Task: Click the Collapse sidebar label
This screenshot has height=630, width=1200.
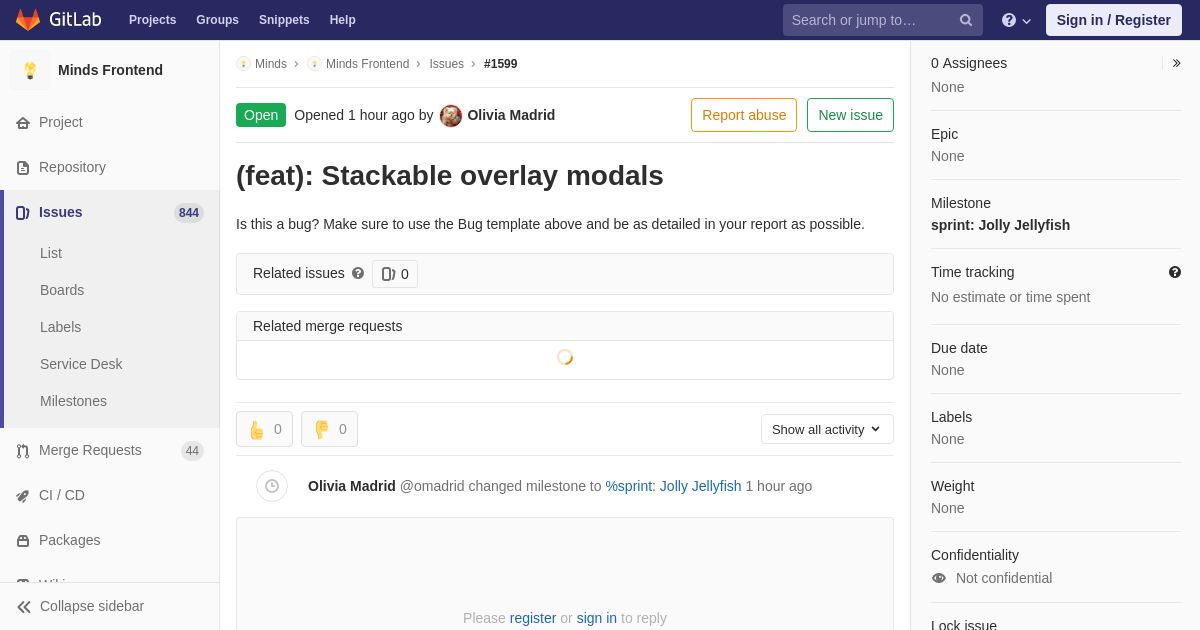Action: 92,606
